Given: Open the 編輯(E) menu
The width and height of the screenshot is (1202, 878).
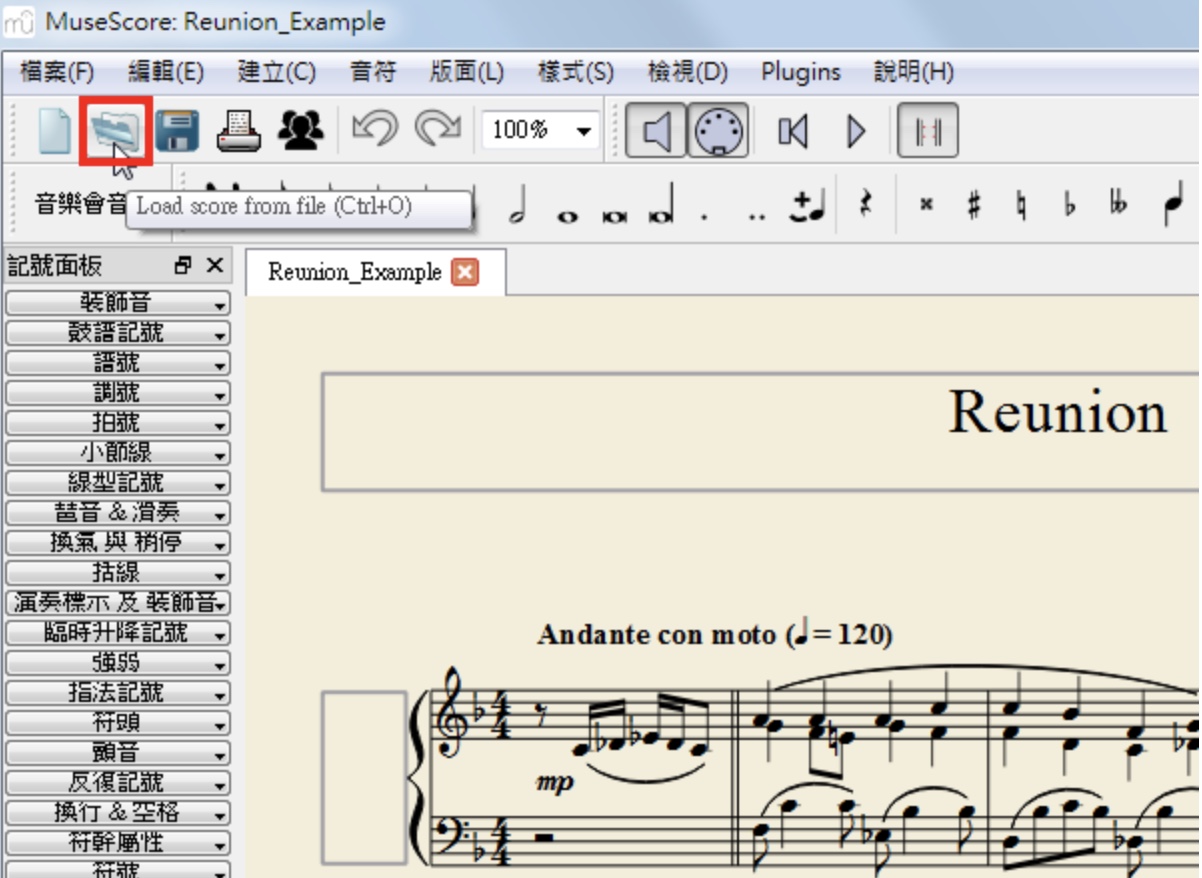Looking at the screenshot, I should [166, 72].
